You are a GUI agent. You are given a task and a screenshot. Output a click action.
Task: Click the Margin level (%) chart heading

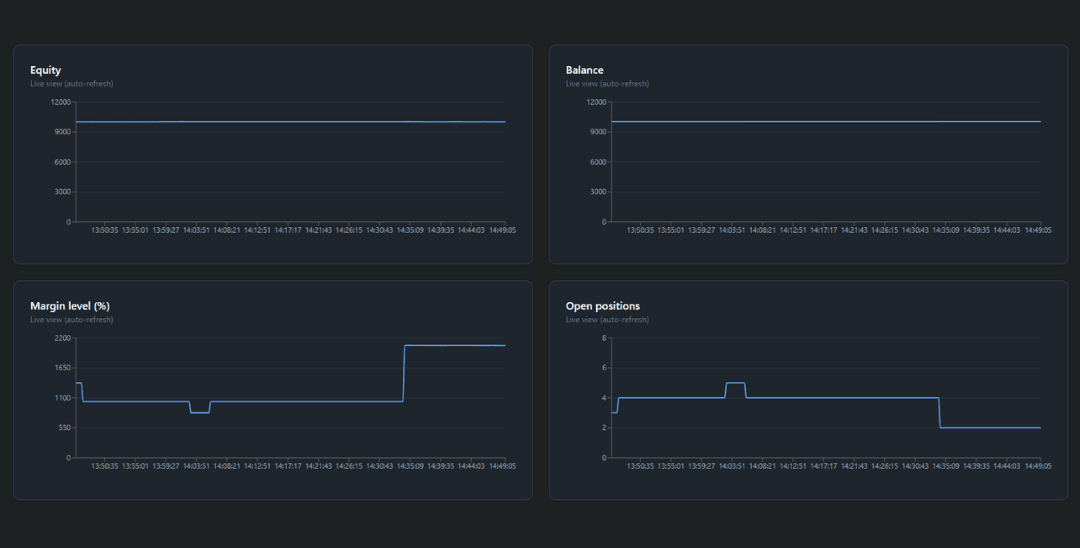[x=69, y=306]
